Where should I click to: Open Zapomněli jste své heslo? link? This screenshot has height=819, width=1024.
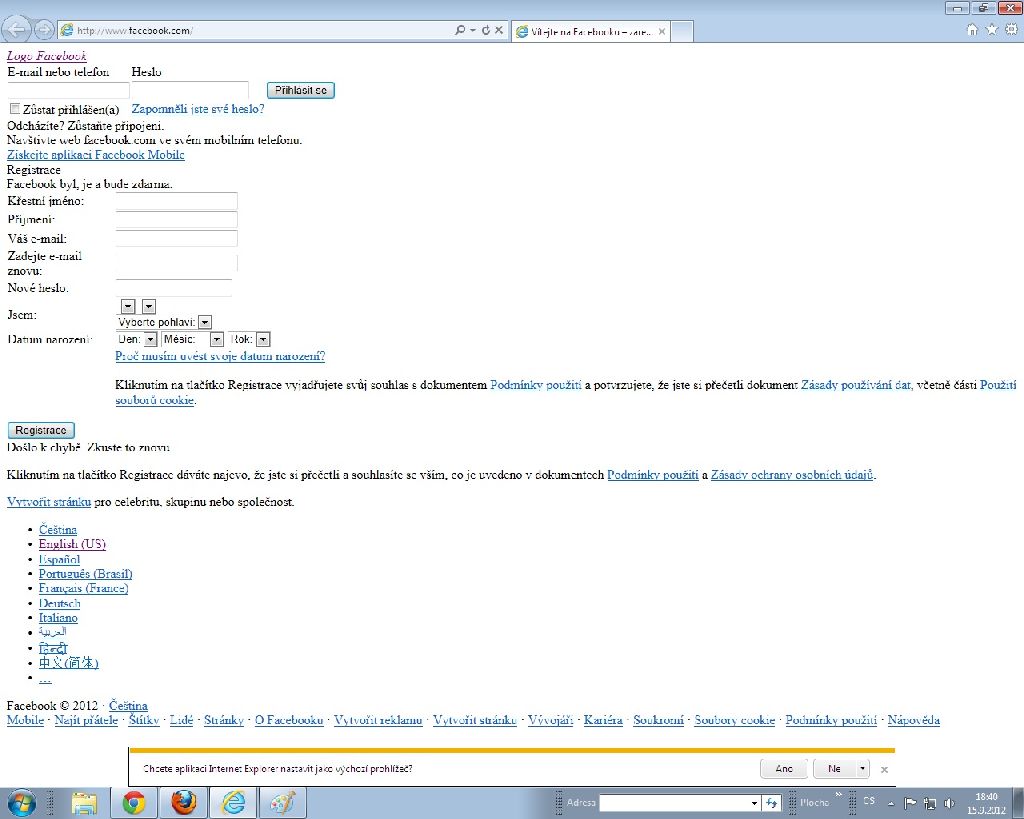[x=198, y=109]
